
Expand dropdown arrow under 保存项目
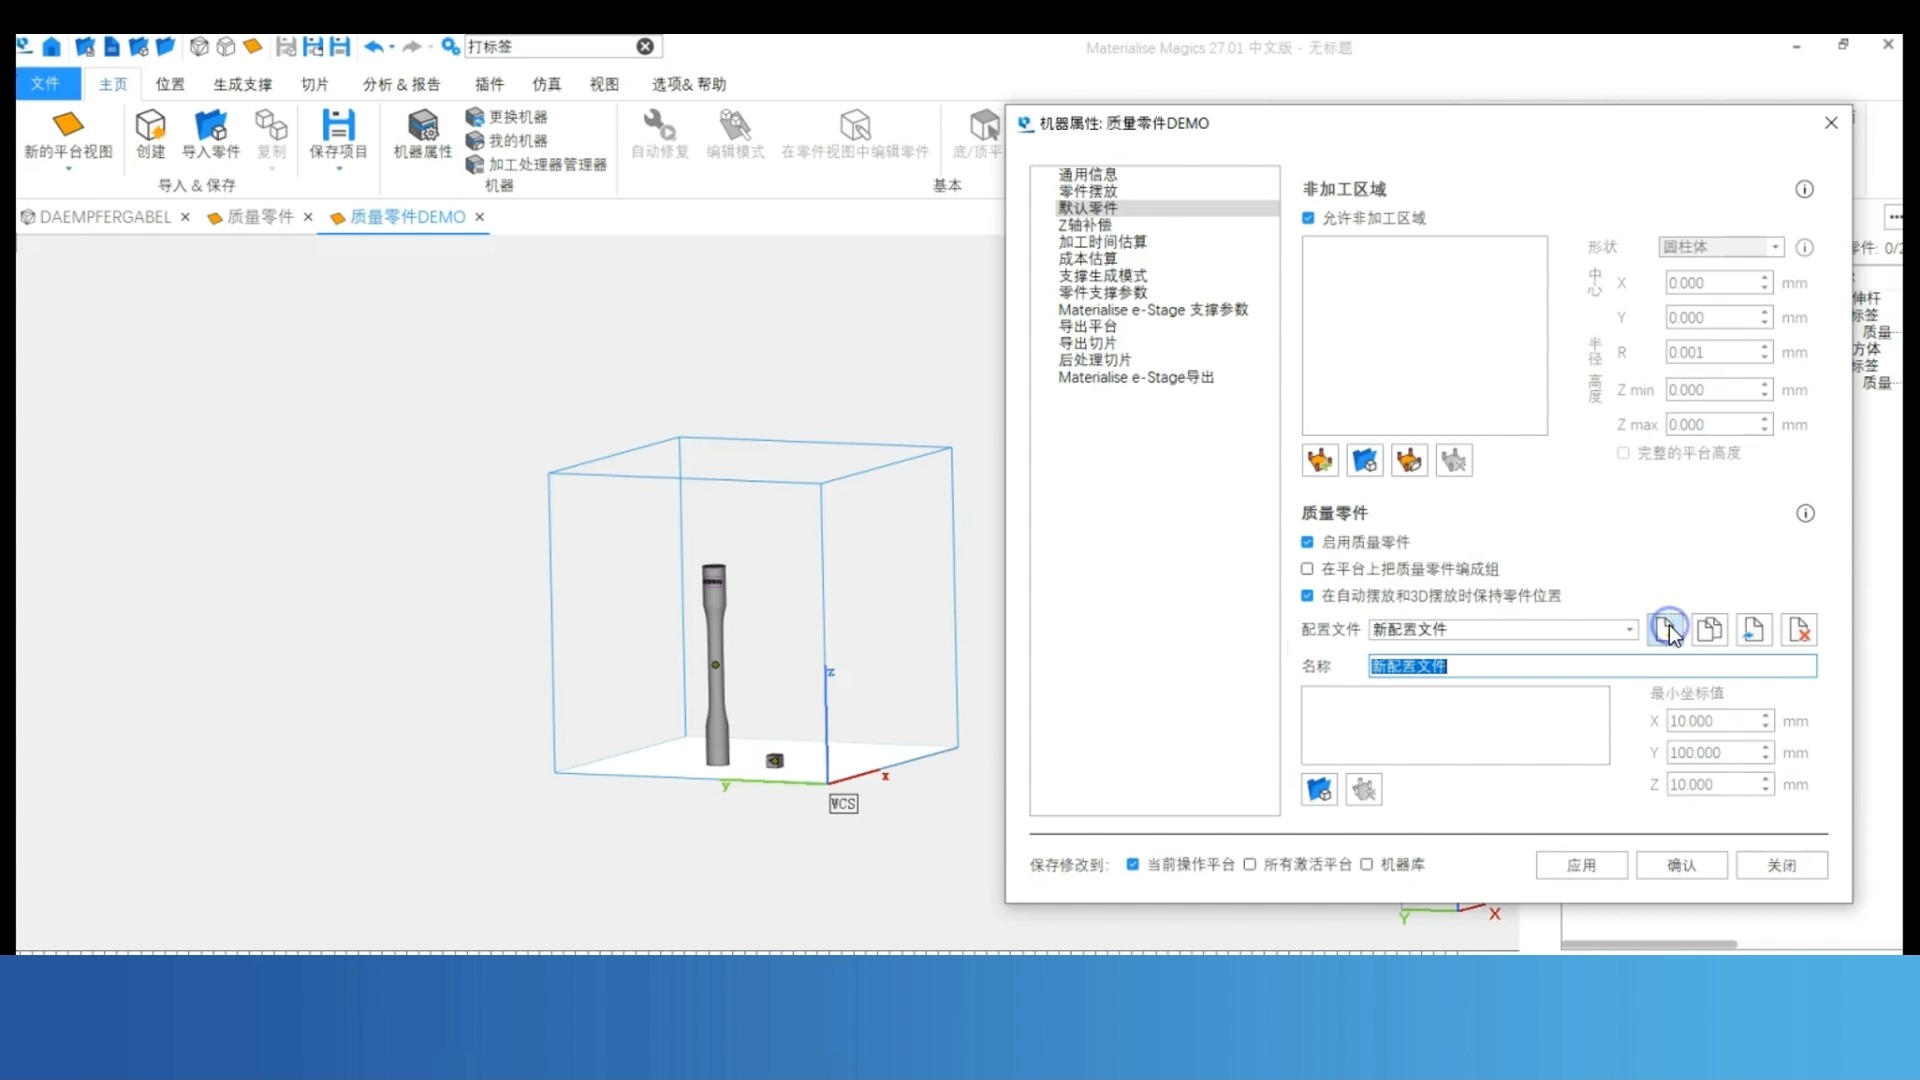pyautogui.click(x=338, y=169)
